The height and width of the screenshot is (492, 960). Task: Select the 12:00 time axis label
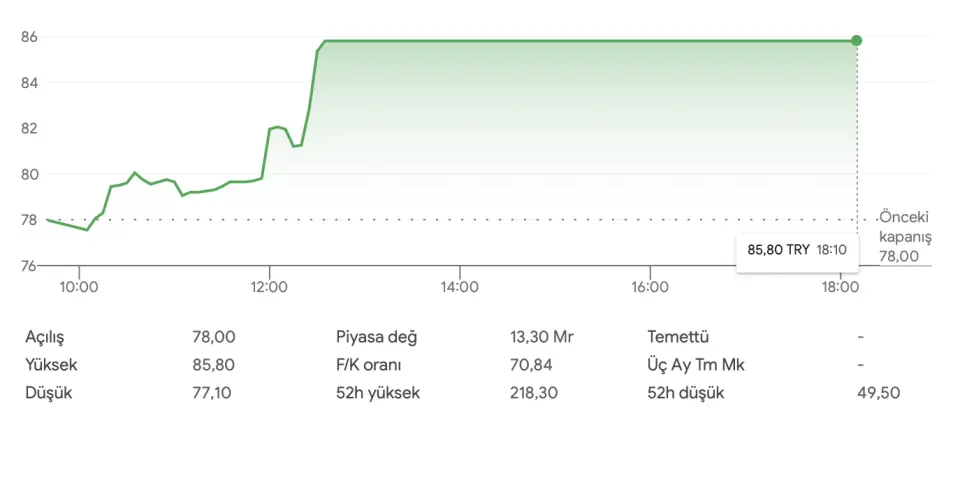click(x=269, y=288)
